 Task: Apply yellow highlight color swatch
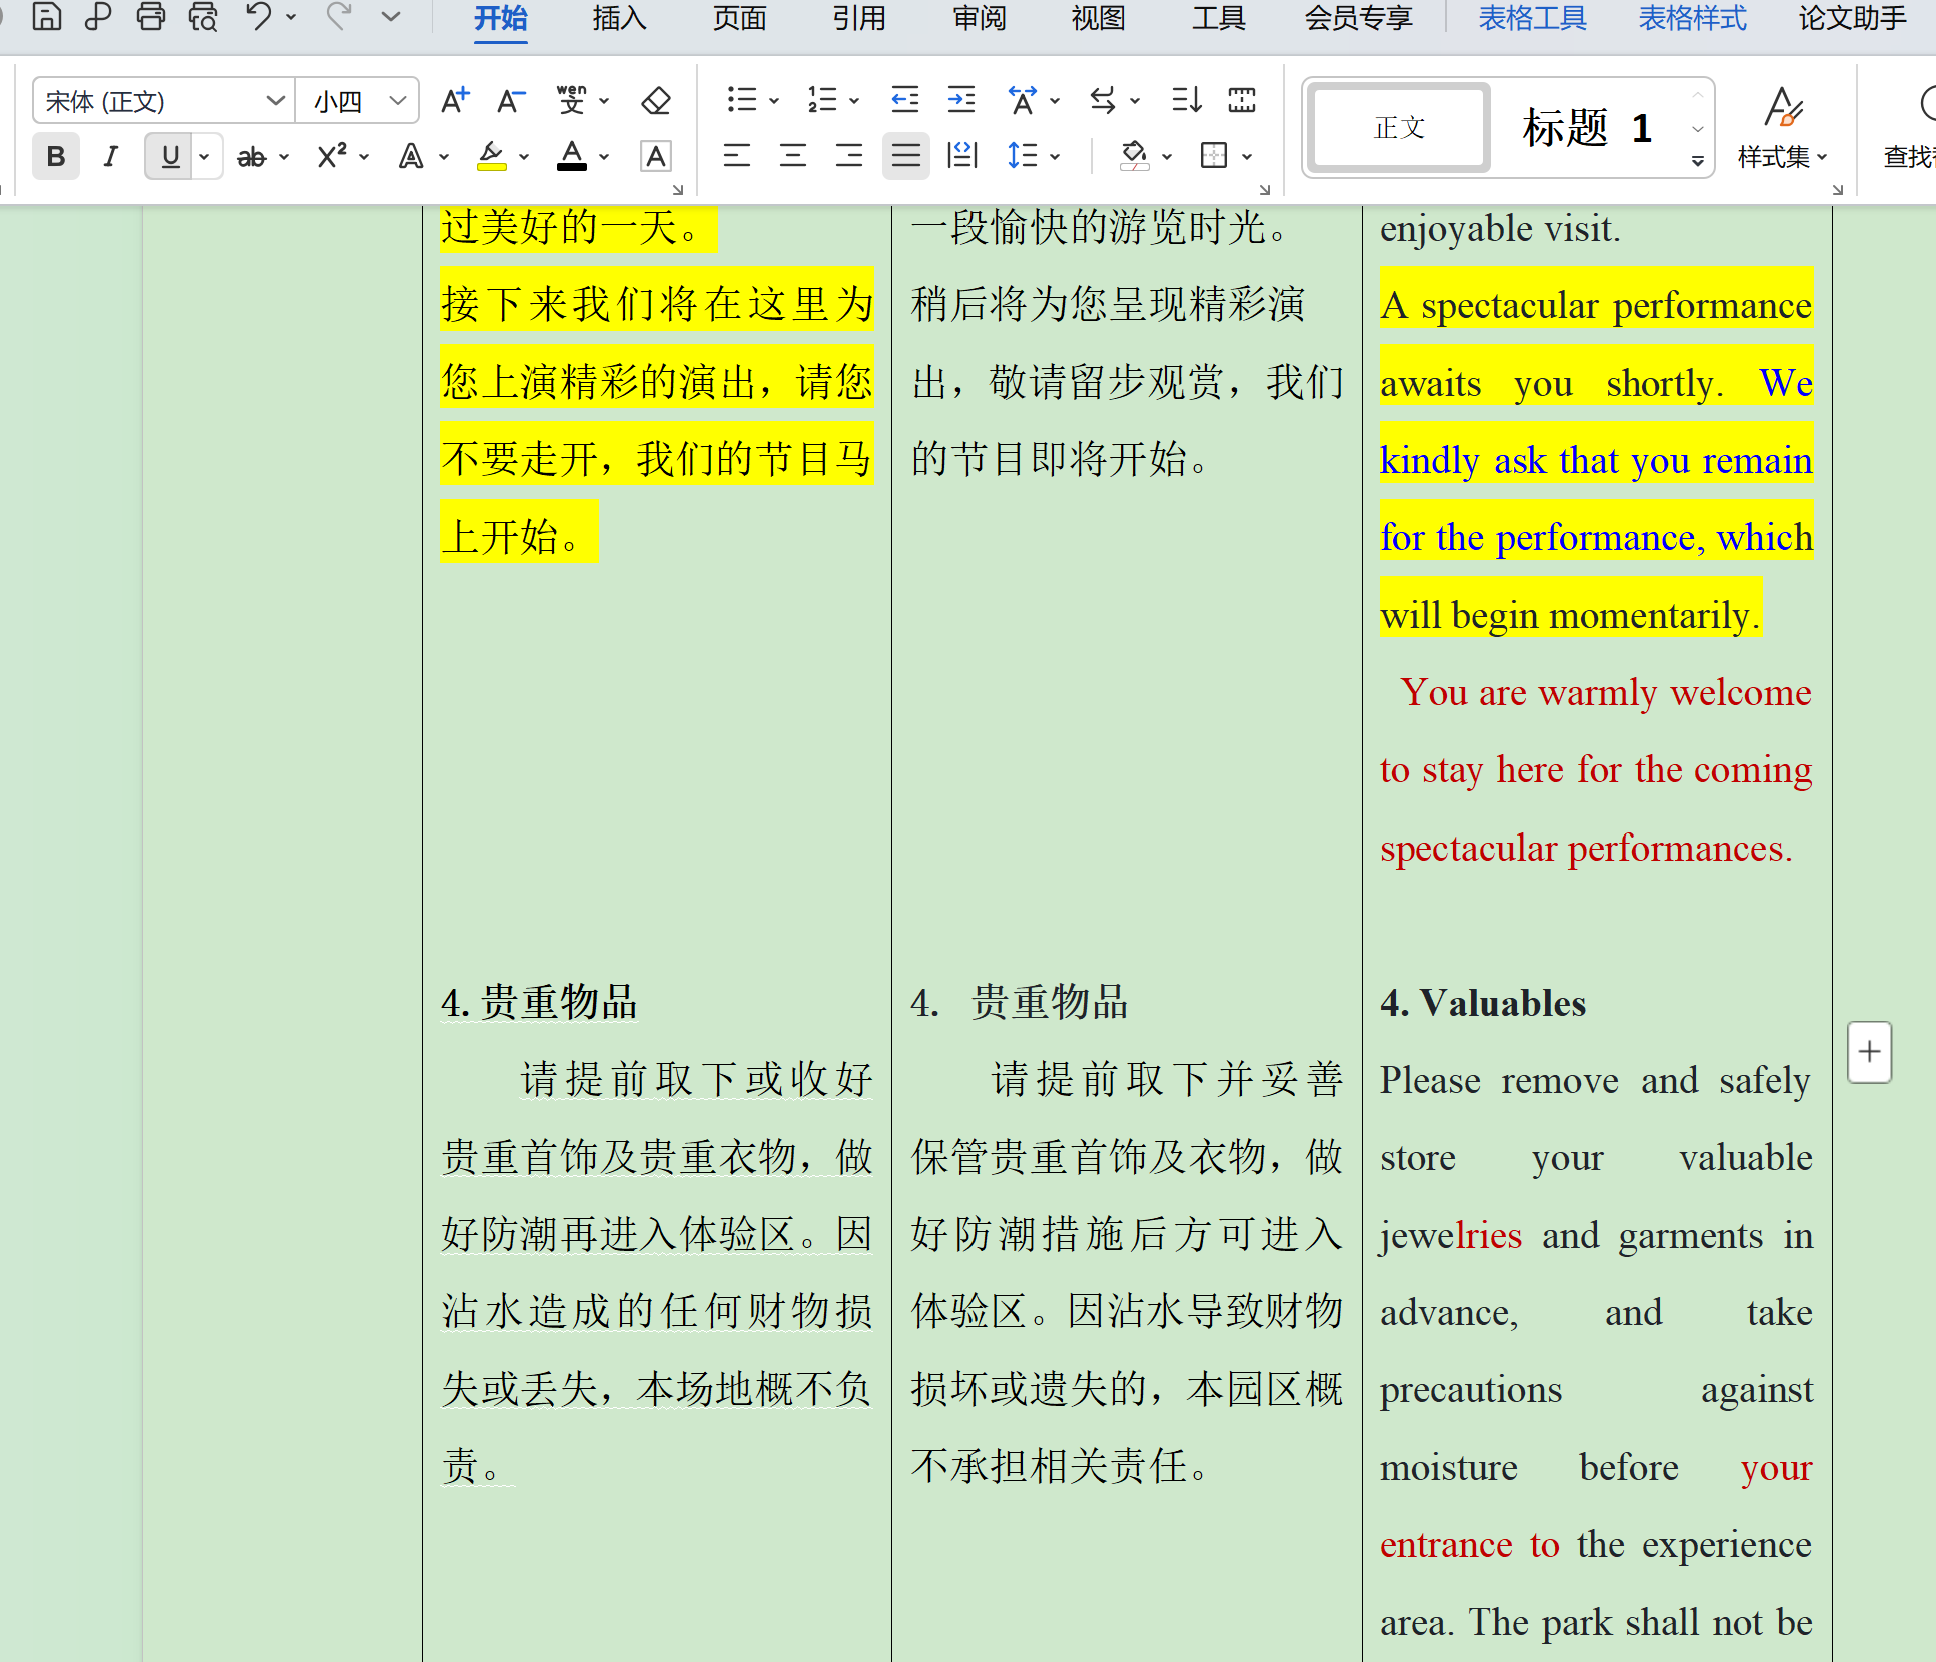pyautogui.click(x=491, y=157)
